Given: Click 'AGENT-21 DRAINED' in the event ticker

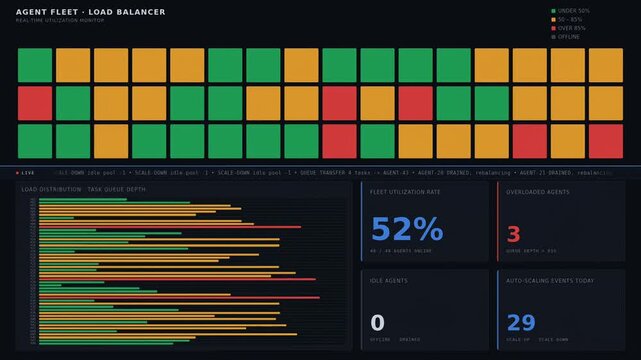Looking at the screenshot, I should (x=545, y=173).
